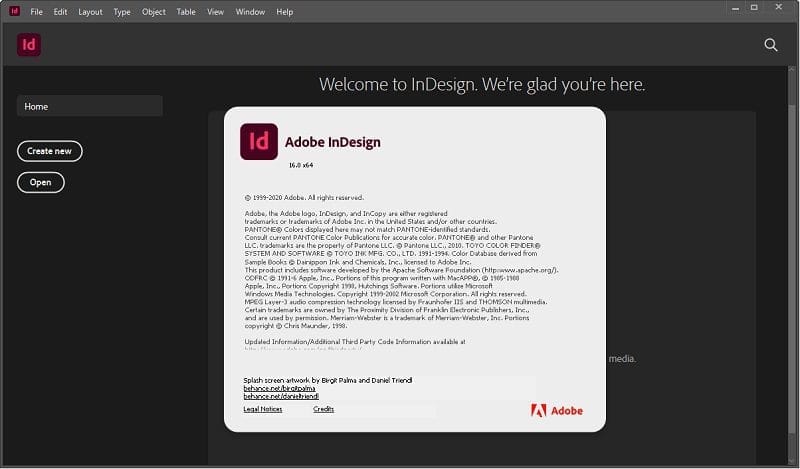This screenshot has width=800, height=469.
Task: Open the behance.net/birgitpalma link
Action: click(279, 388)
